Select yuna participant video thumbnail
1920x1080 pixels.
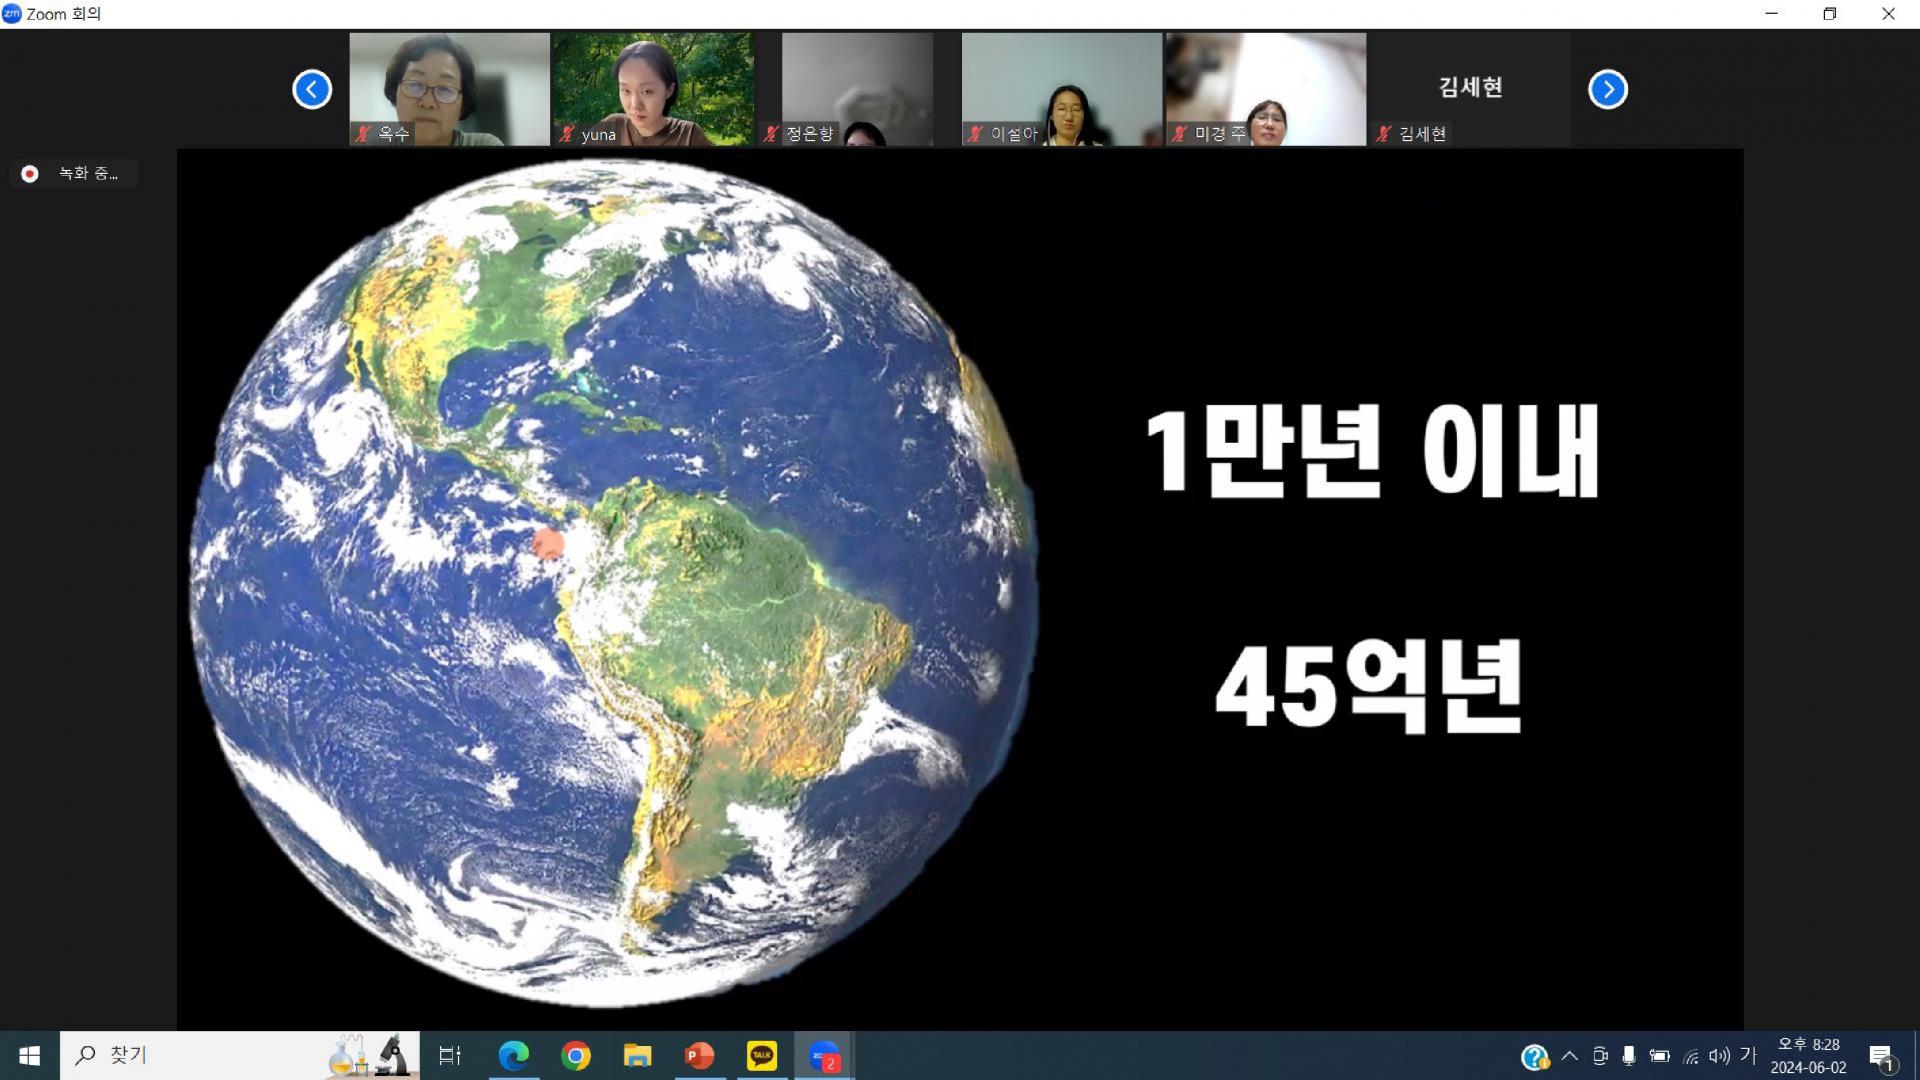[653, 88]
